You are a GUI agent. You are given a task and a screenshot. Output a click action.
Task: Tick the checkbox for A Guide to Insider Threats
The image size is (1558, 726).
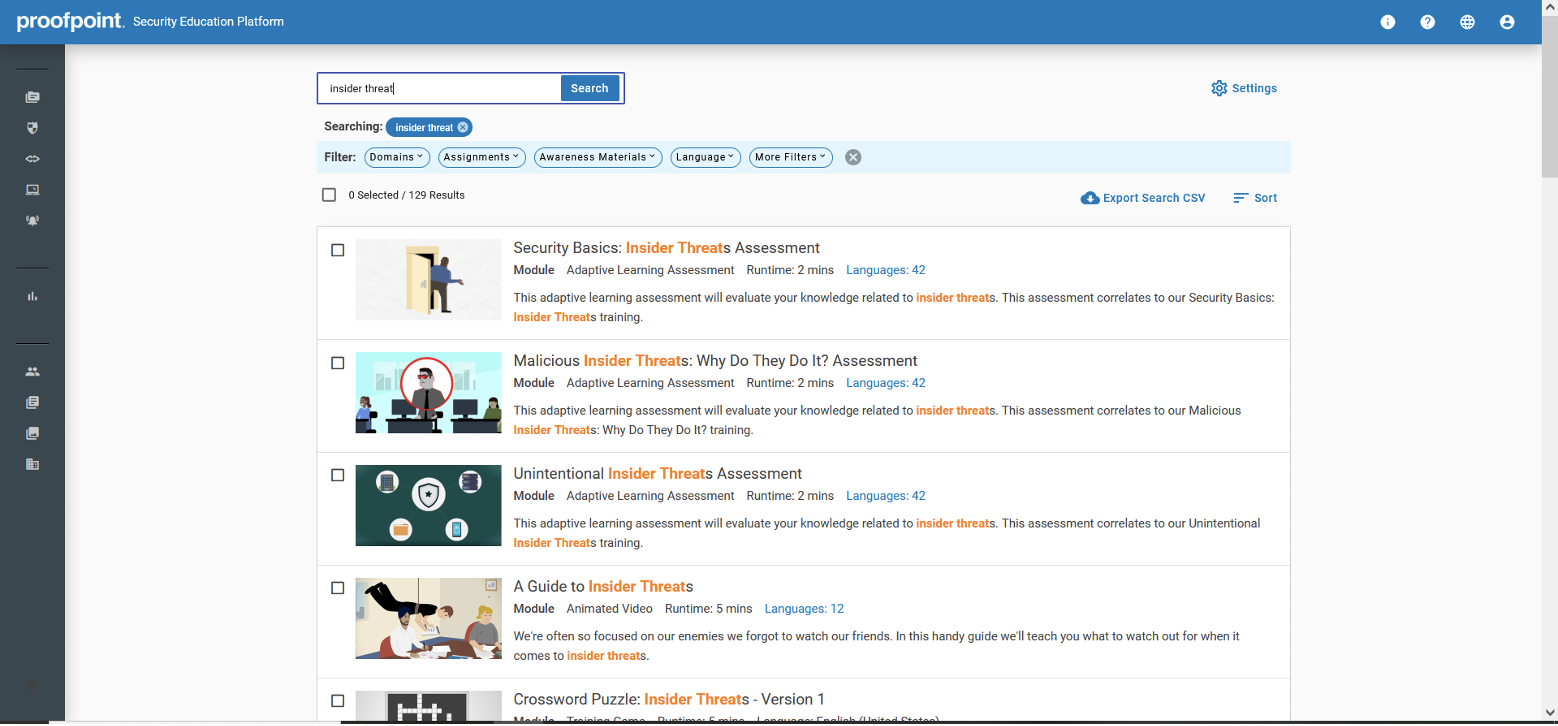(x=338, y=588)
